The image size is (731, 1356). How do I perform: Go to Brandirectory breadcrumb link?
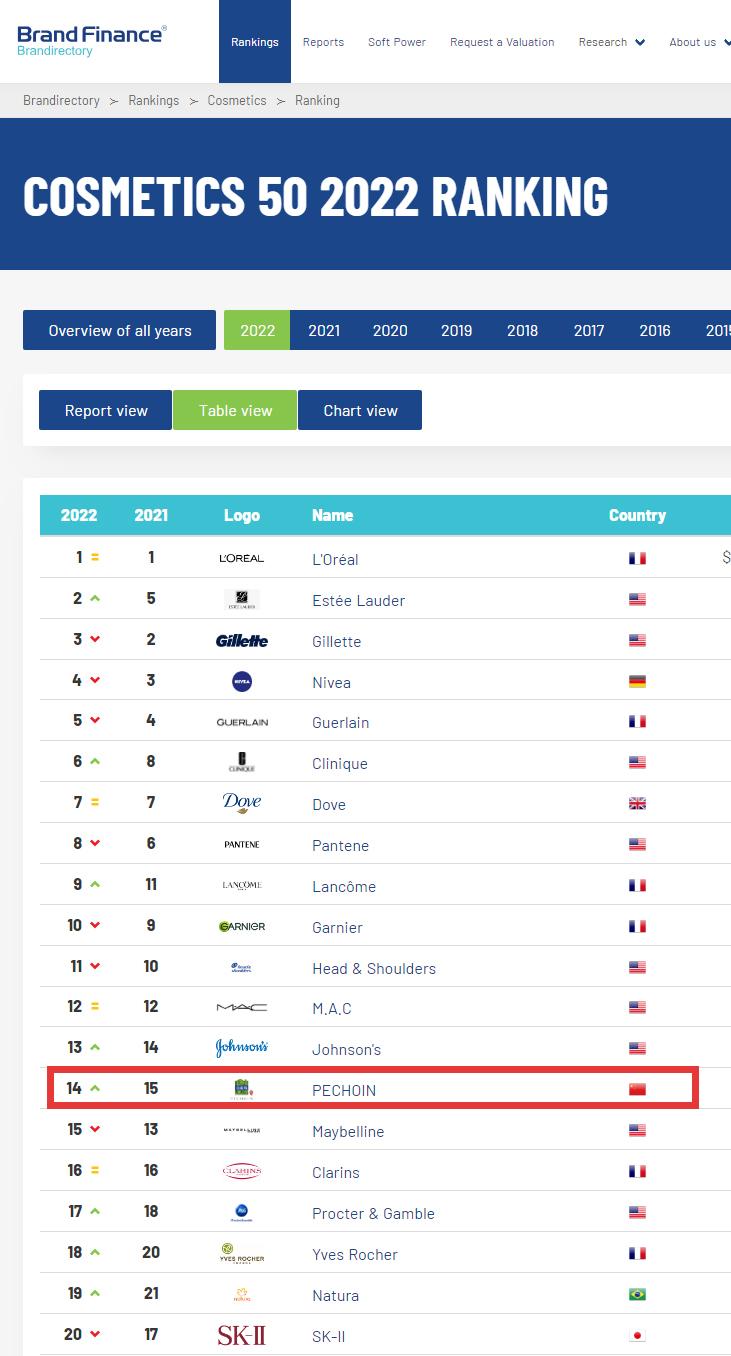point(61,100)
